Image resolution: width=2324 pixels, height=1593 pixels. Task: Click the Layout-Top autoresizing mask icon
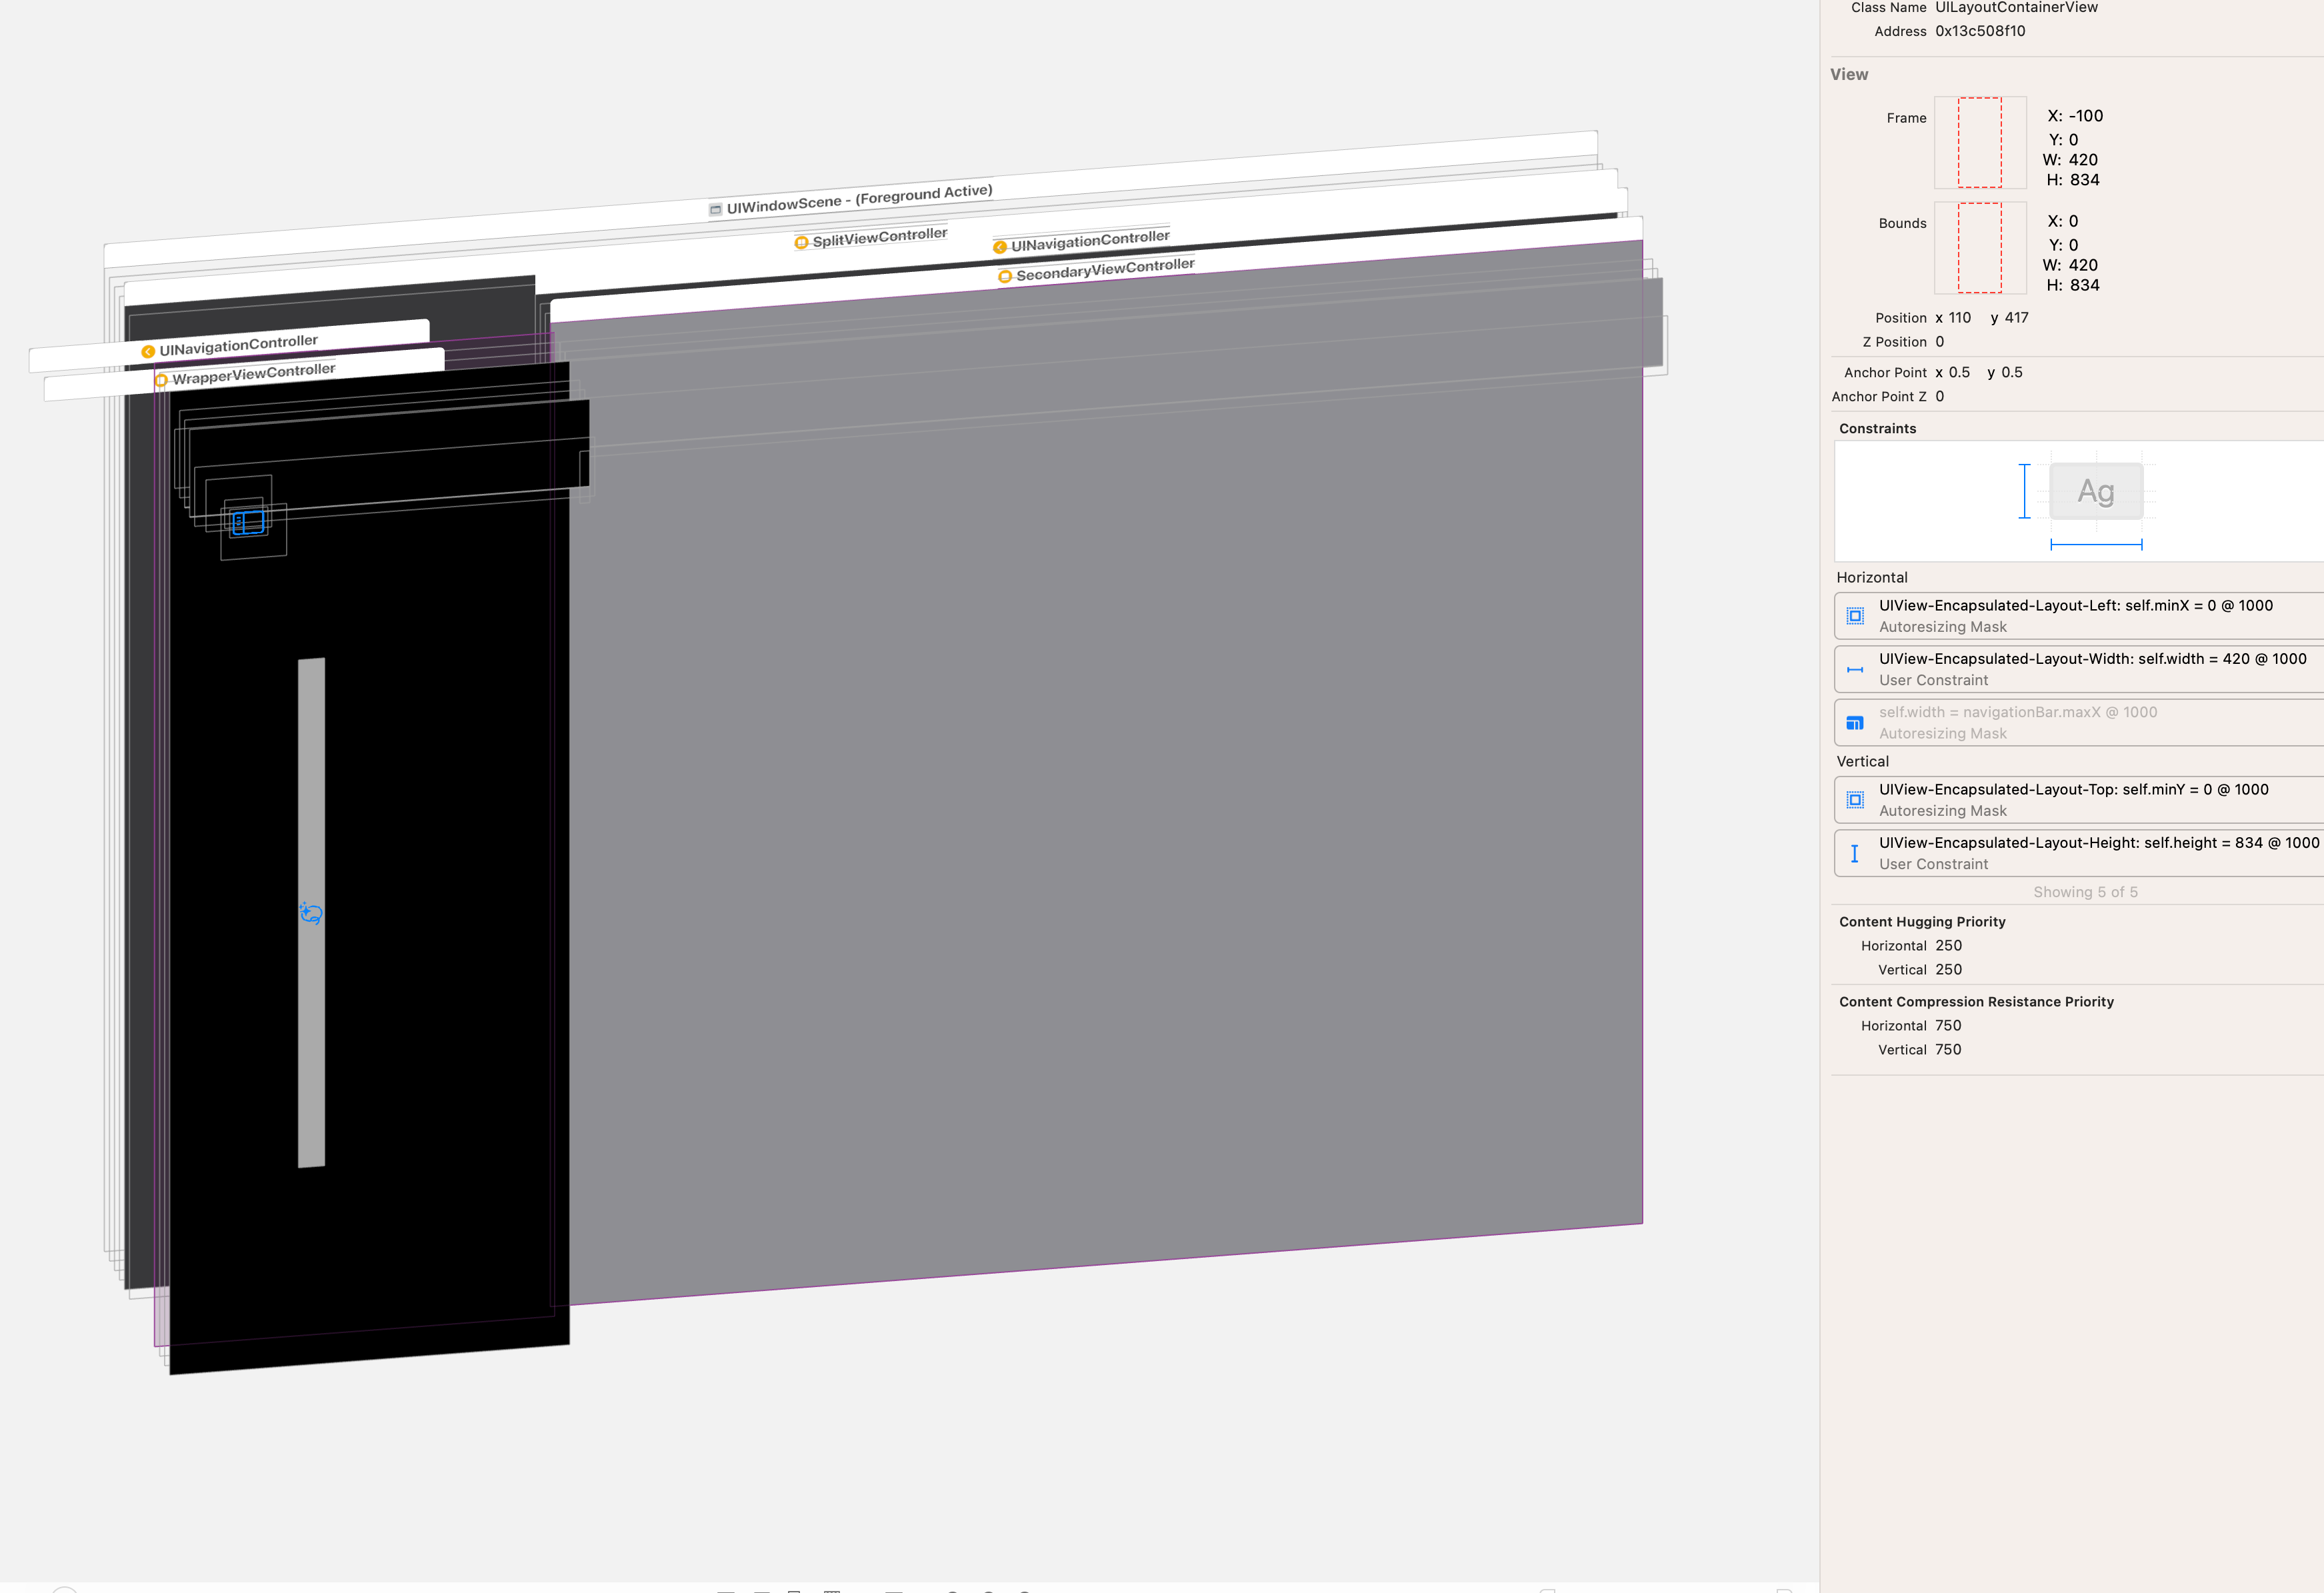[x=1855, y=800]
